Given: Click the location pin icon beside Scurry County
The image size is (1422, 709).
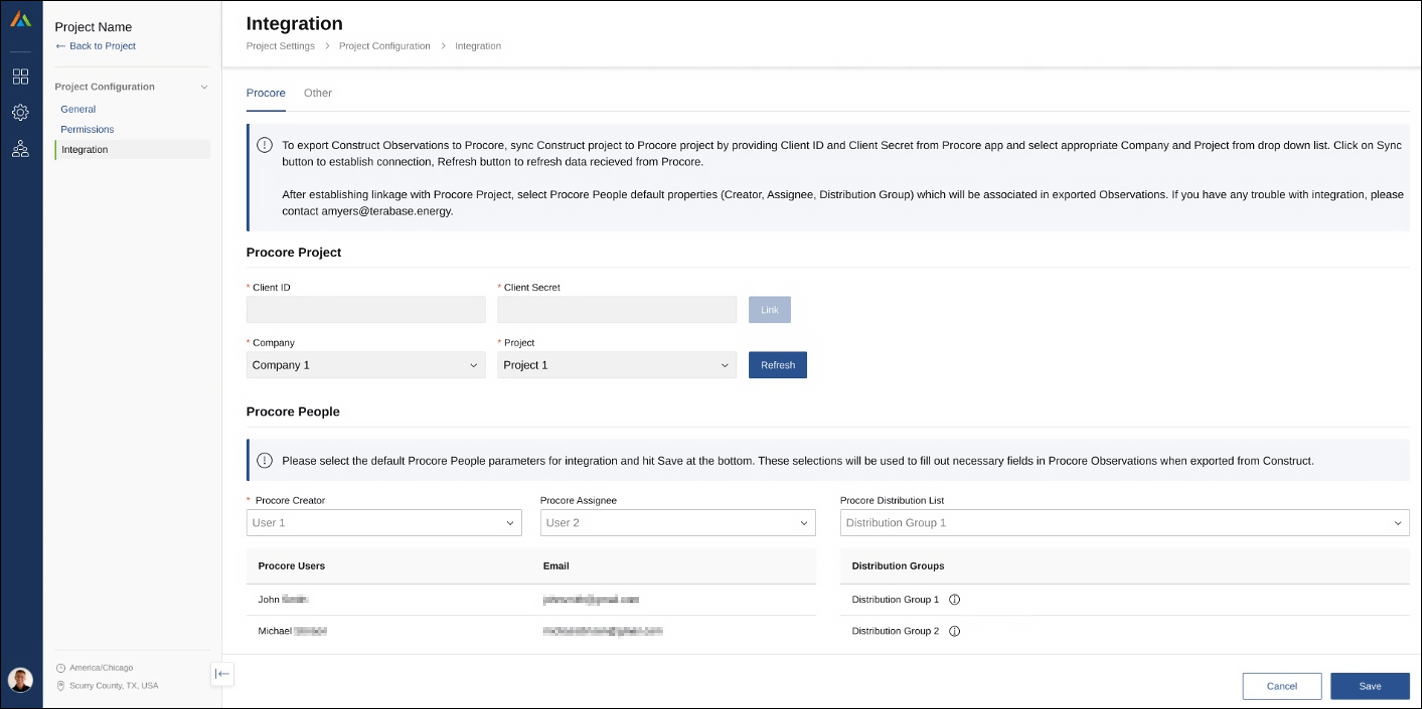Looking at the screenshot, I should 61,686.
